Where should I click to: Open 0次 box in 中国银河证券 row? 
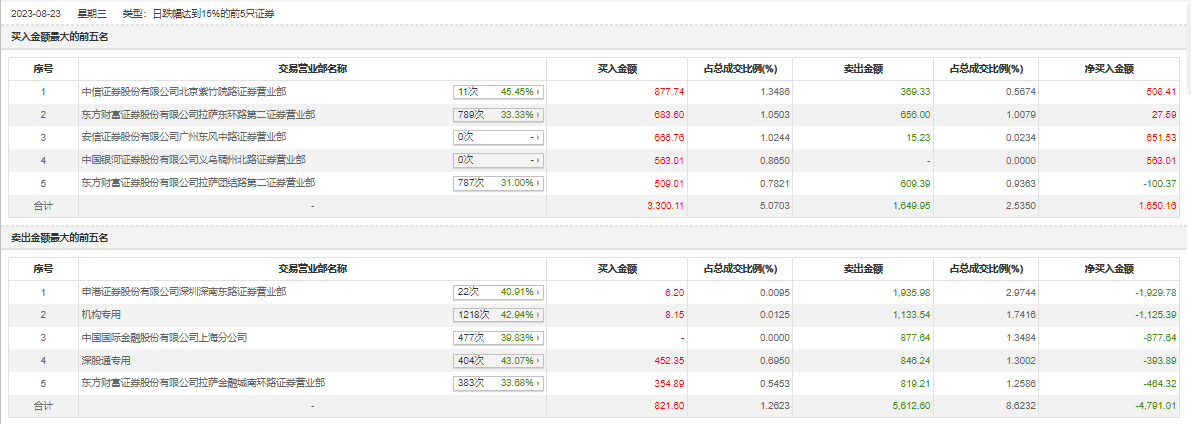(x=498, y=160)
